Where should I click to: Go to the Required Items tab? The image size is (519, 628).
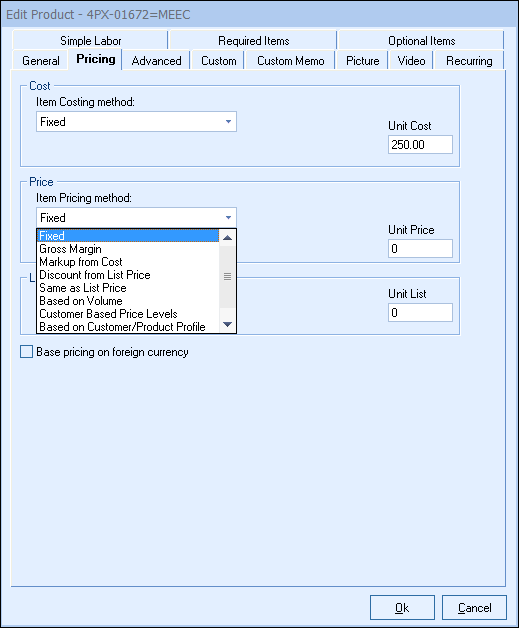coord(253,41)
